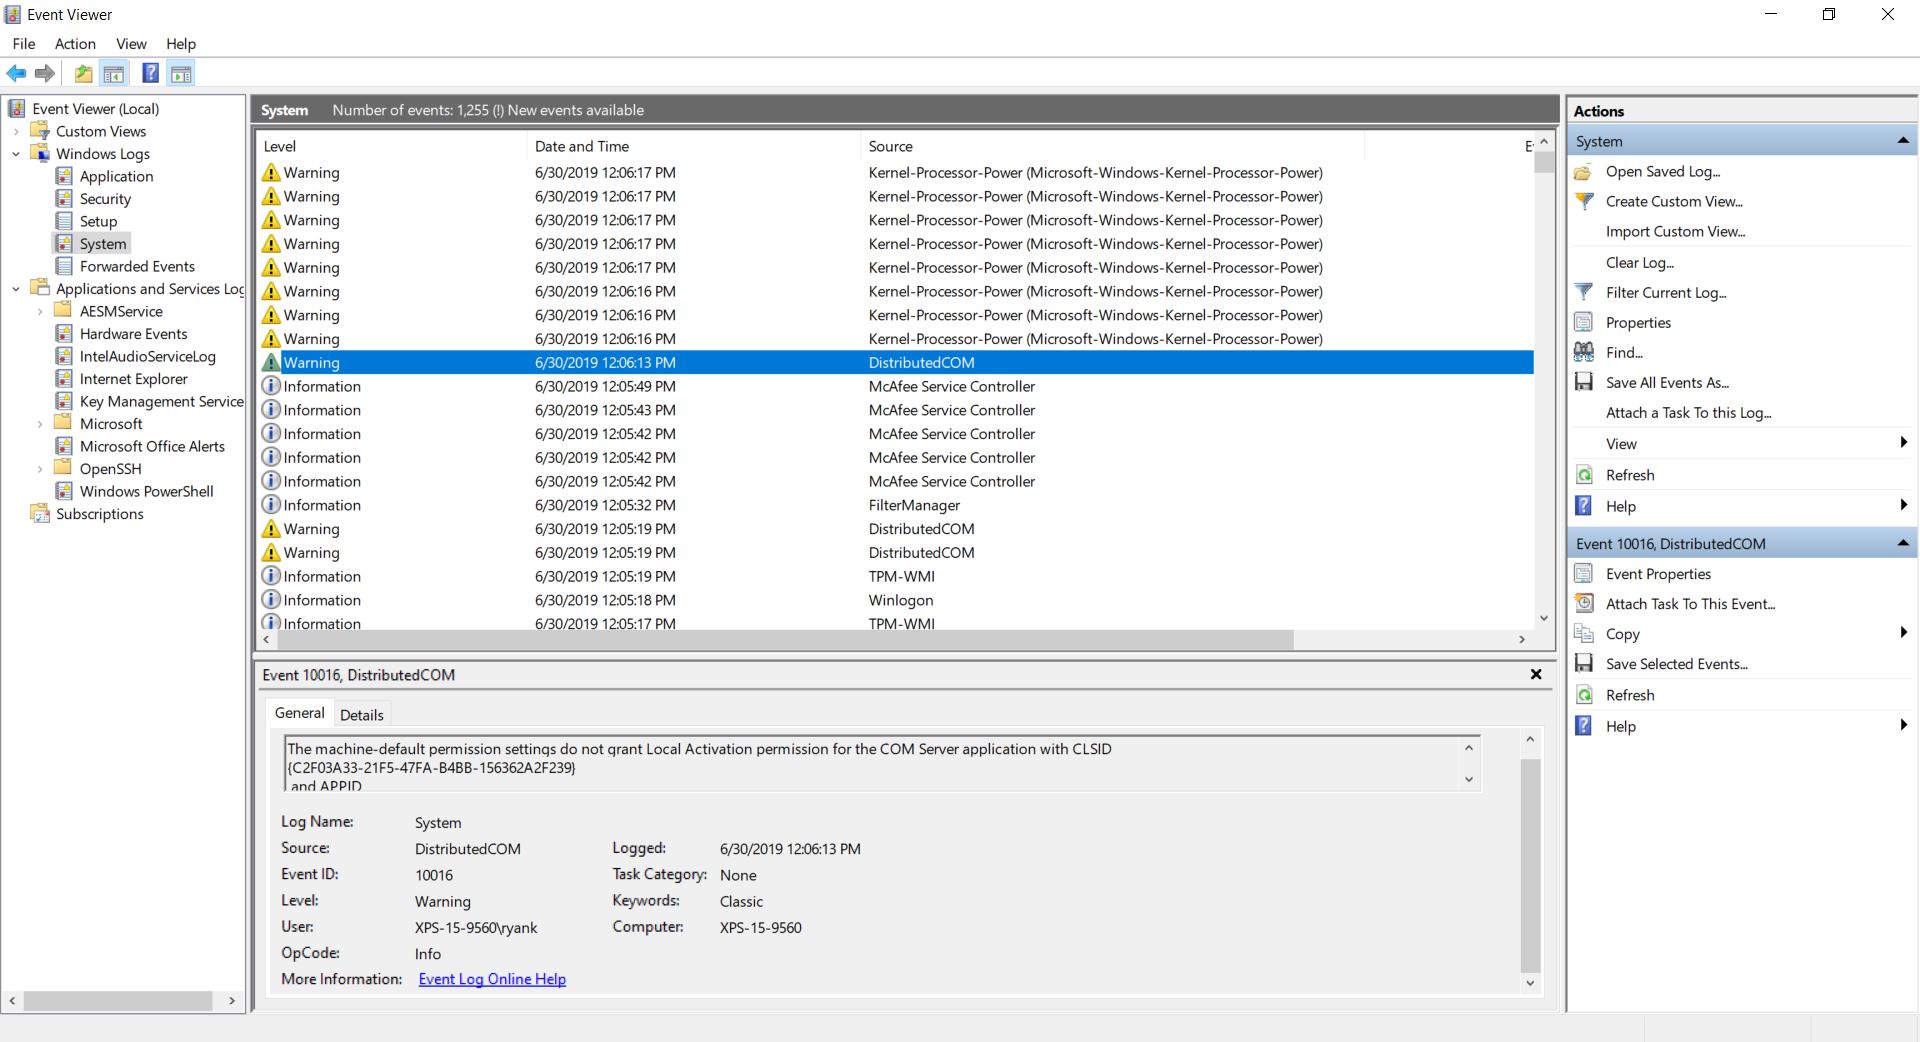The image size is (1920, 1042).
Task: Open the Event Log Online Help link
Action: tap(492, 979)
